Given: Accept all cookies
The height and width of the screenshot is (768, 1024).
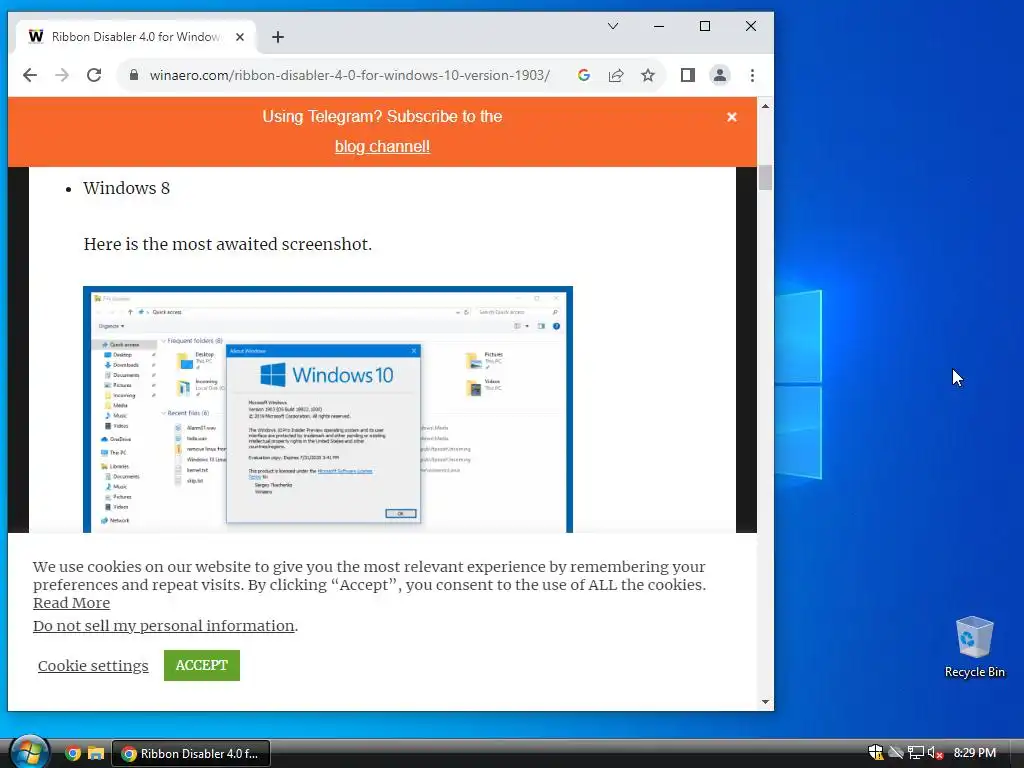Looking at the screenshot, I should (202, 665).
